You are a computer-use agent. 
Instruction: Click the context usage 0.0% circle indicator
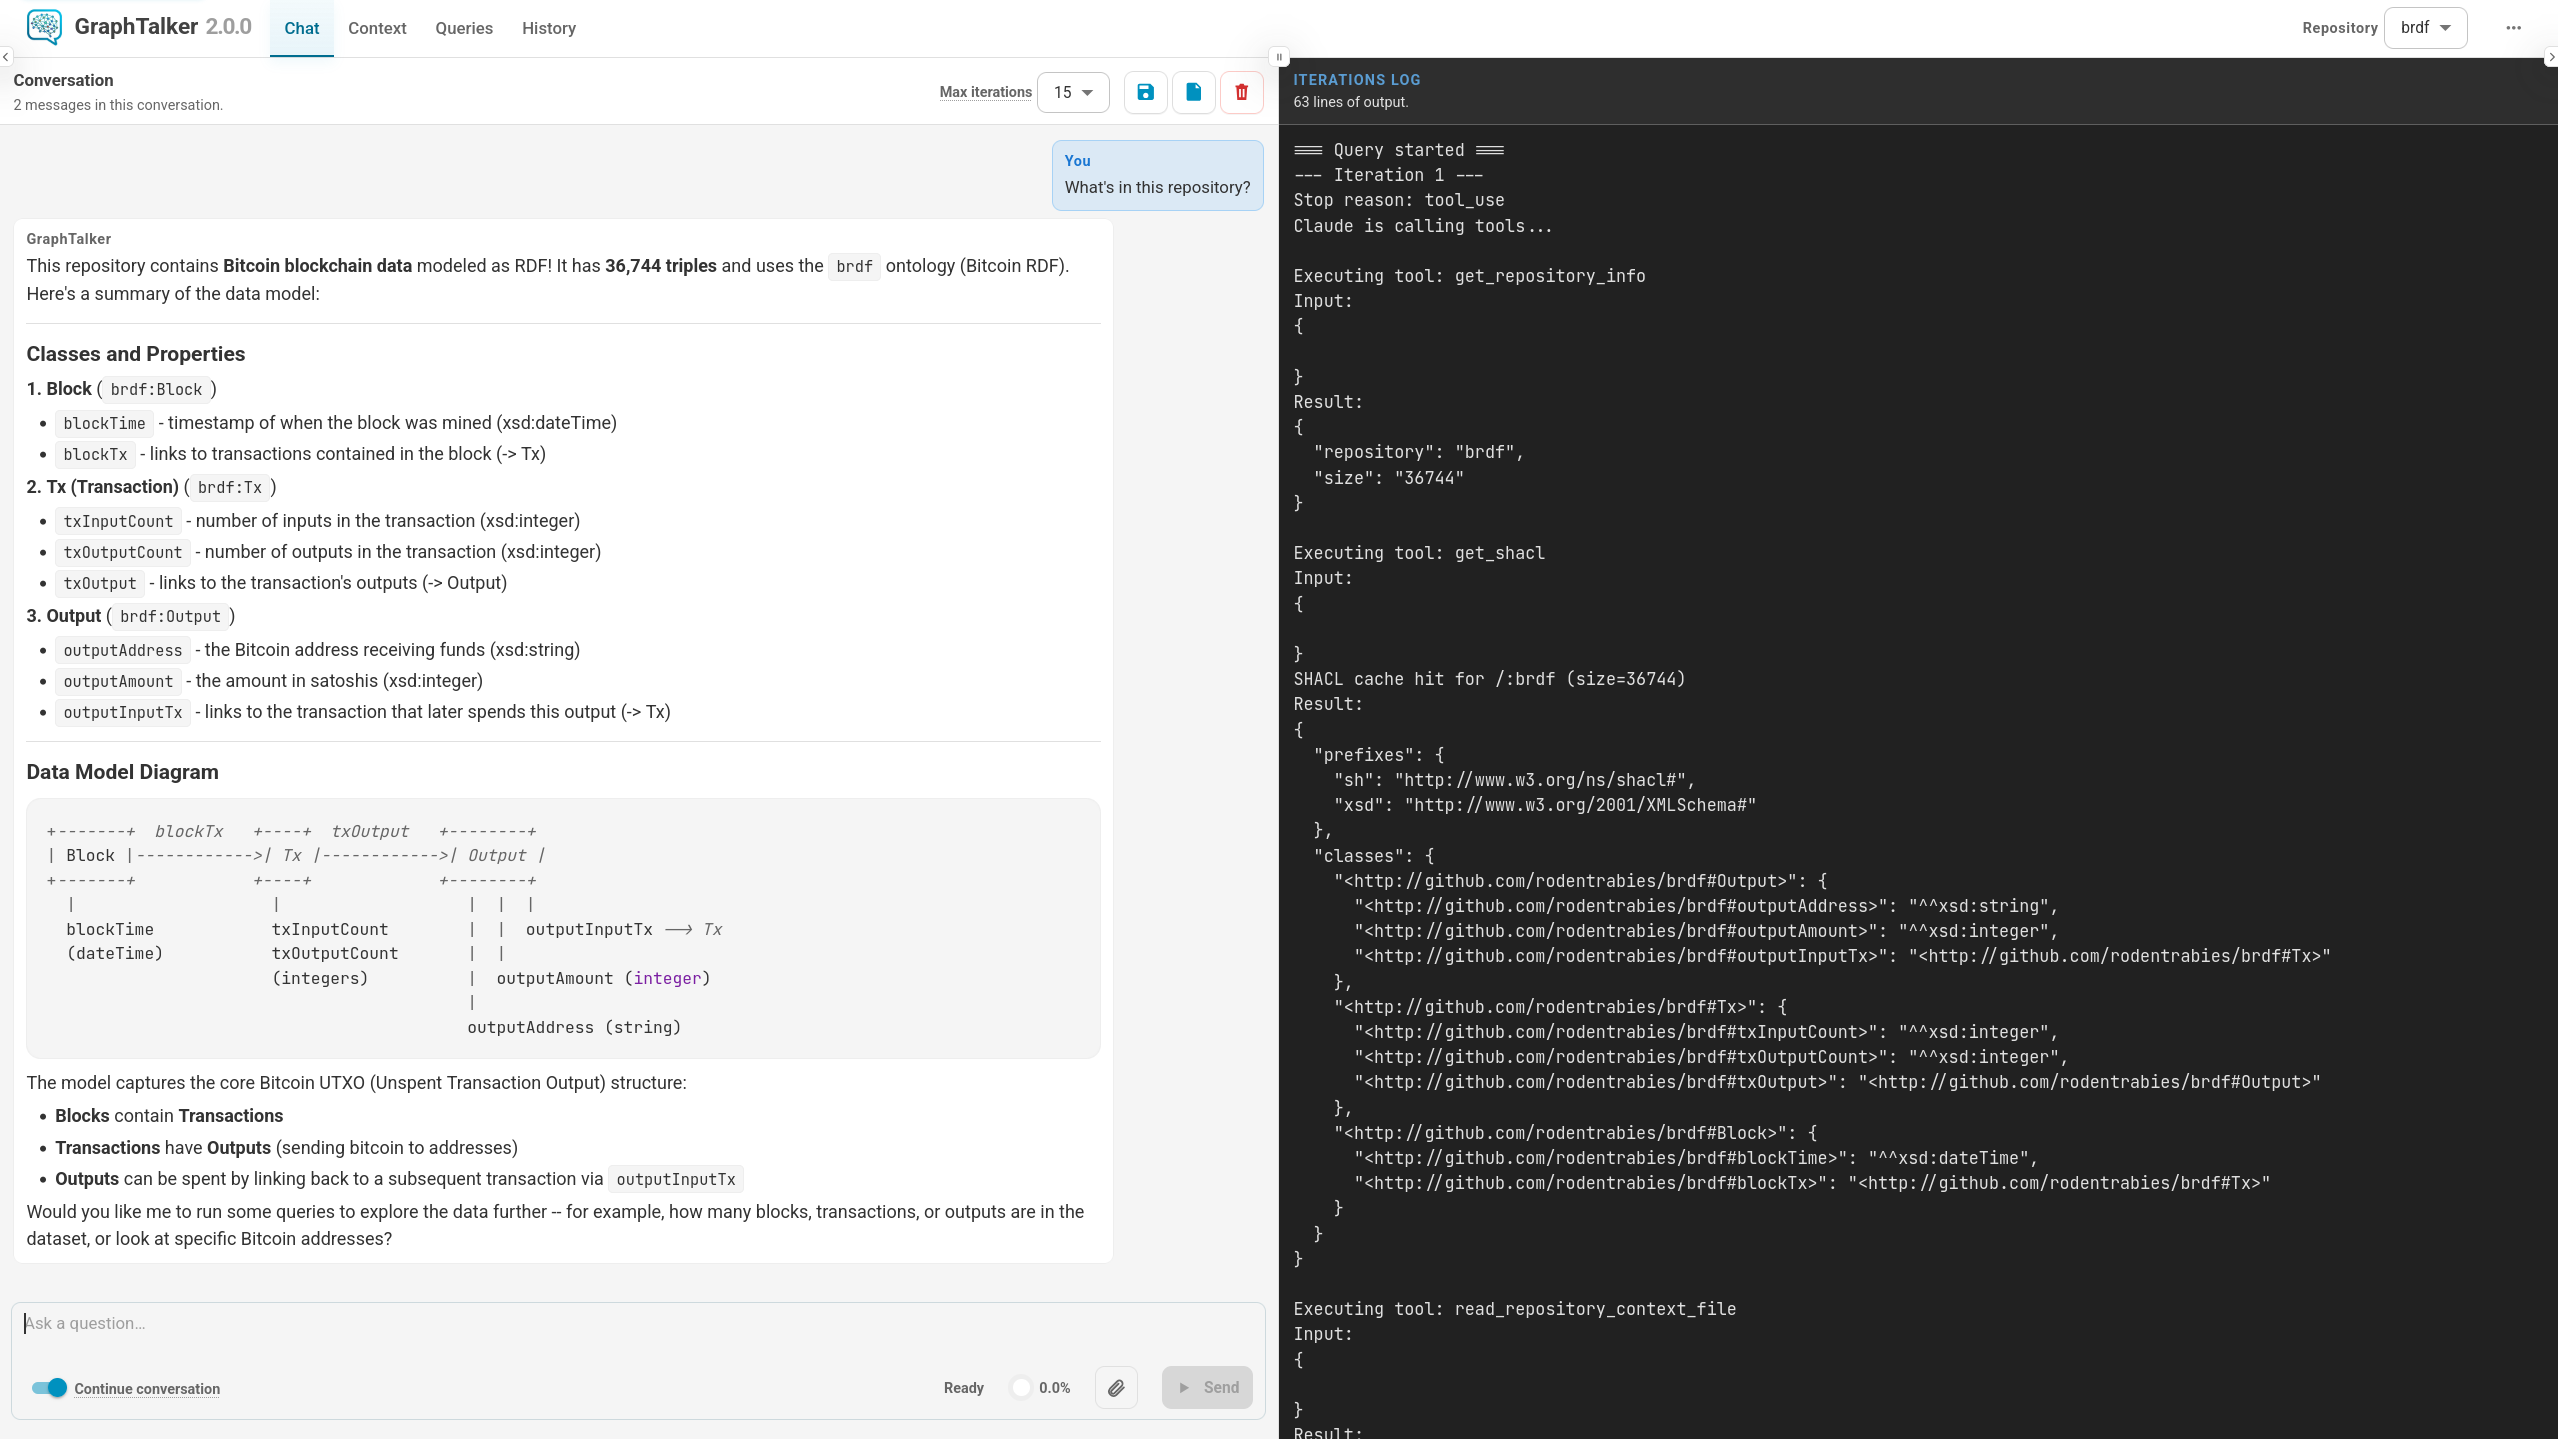[1021, 1387]
